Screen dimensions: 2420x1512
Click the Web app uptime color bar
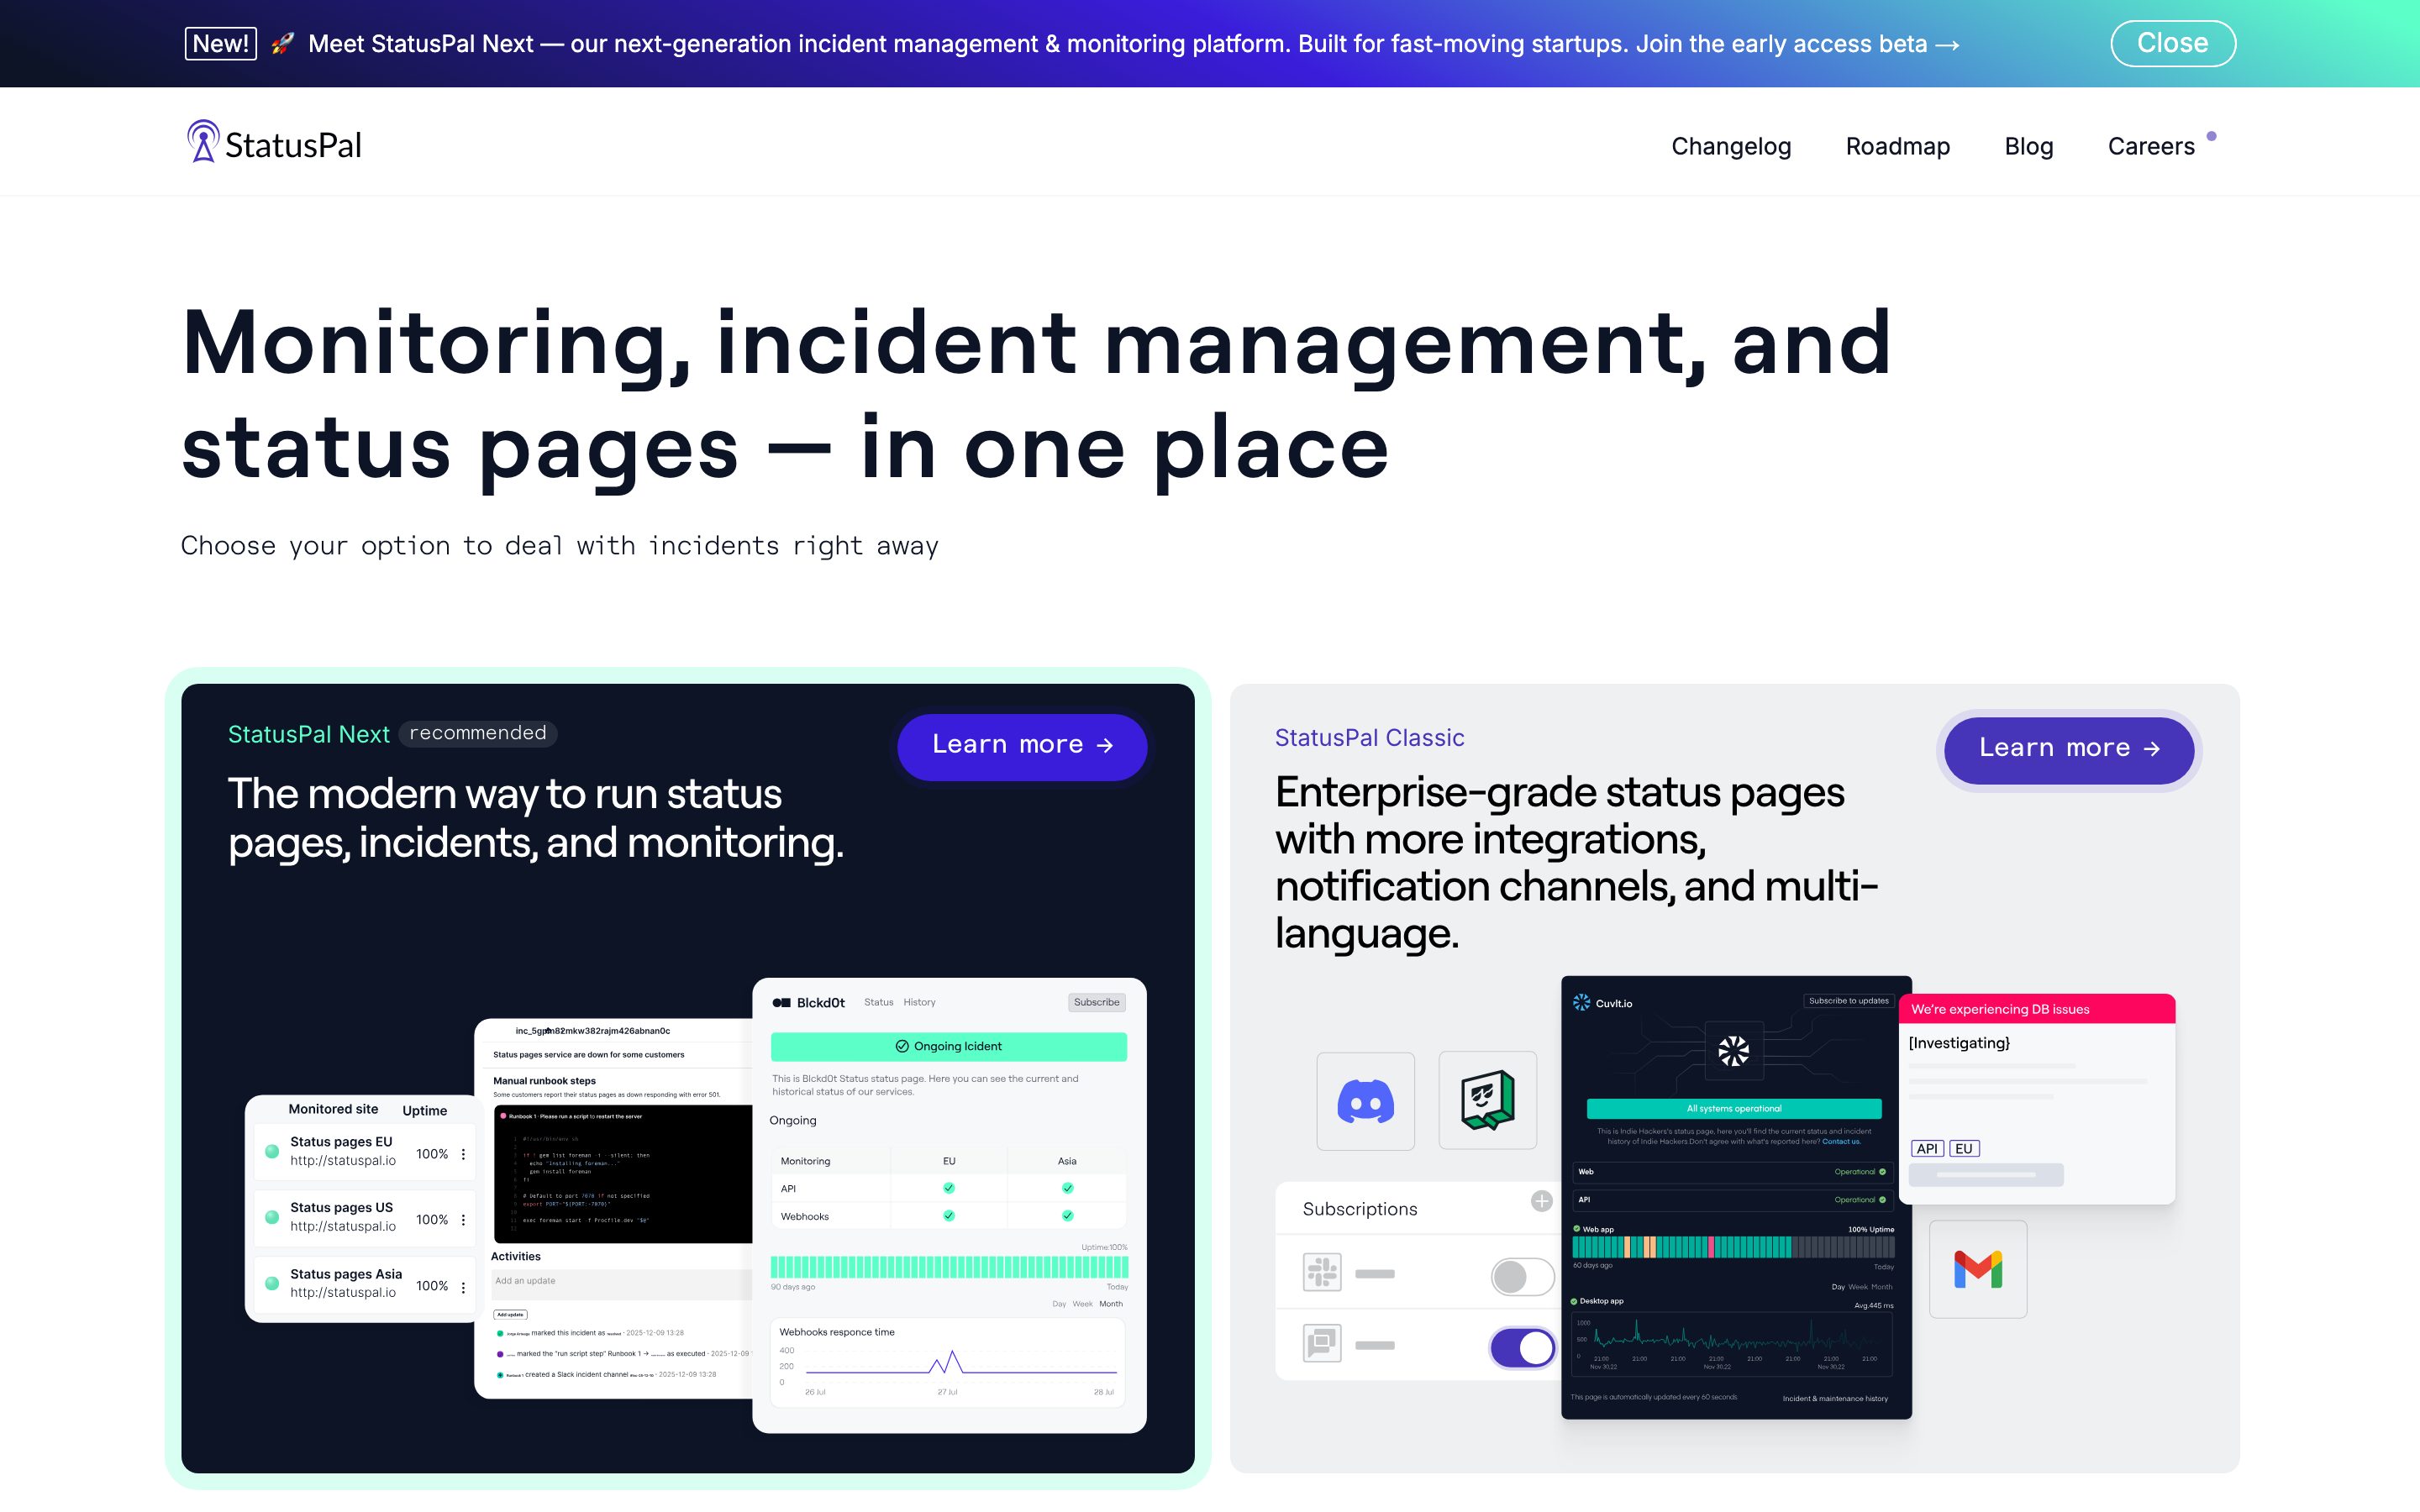pos(1733,1247)
